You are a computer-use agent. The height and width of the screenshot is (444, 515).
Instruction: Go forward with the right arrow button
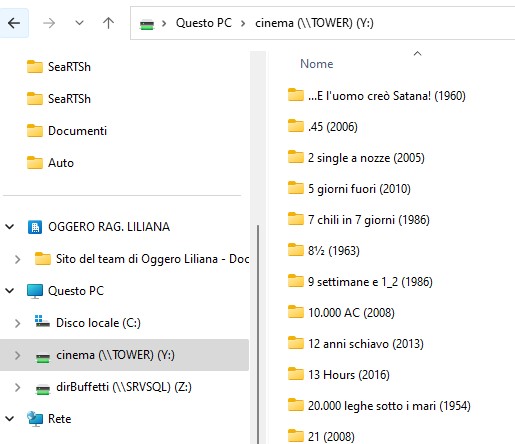pyautogui.click(x=49, y=23)
